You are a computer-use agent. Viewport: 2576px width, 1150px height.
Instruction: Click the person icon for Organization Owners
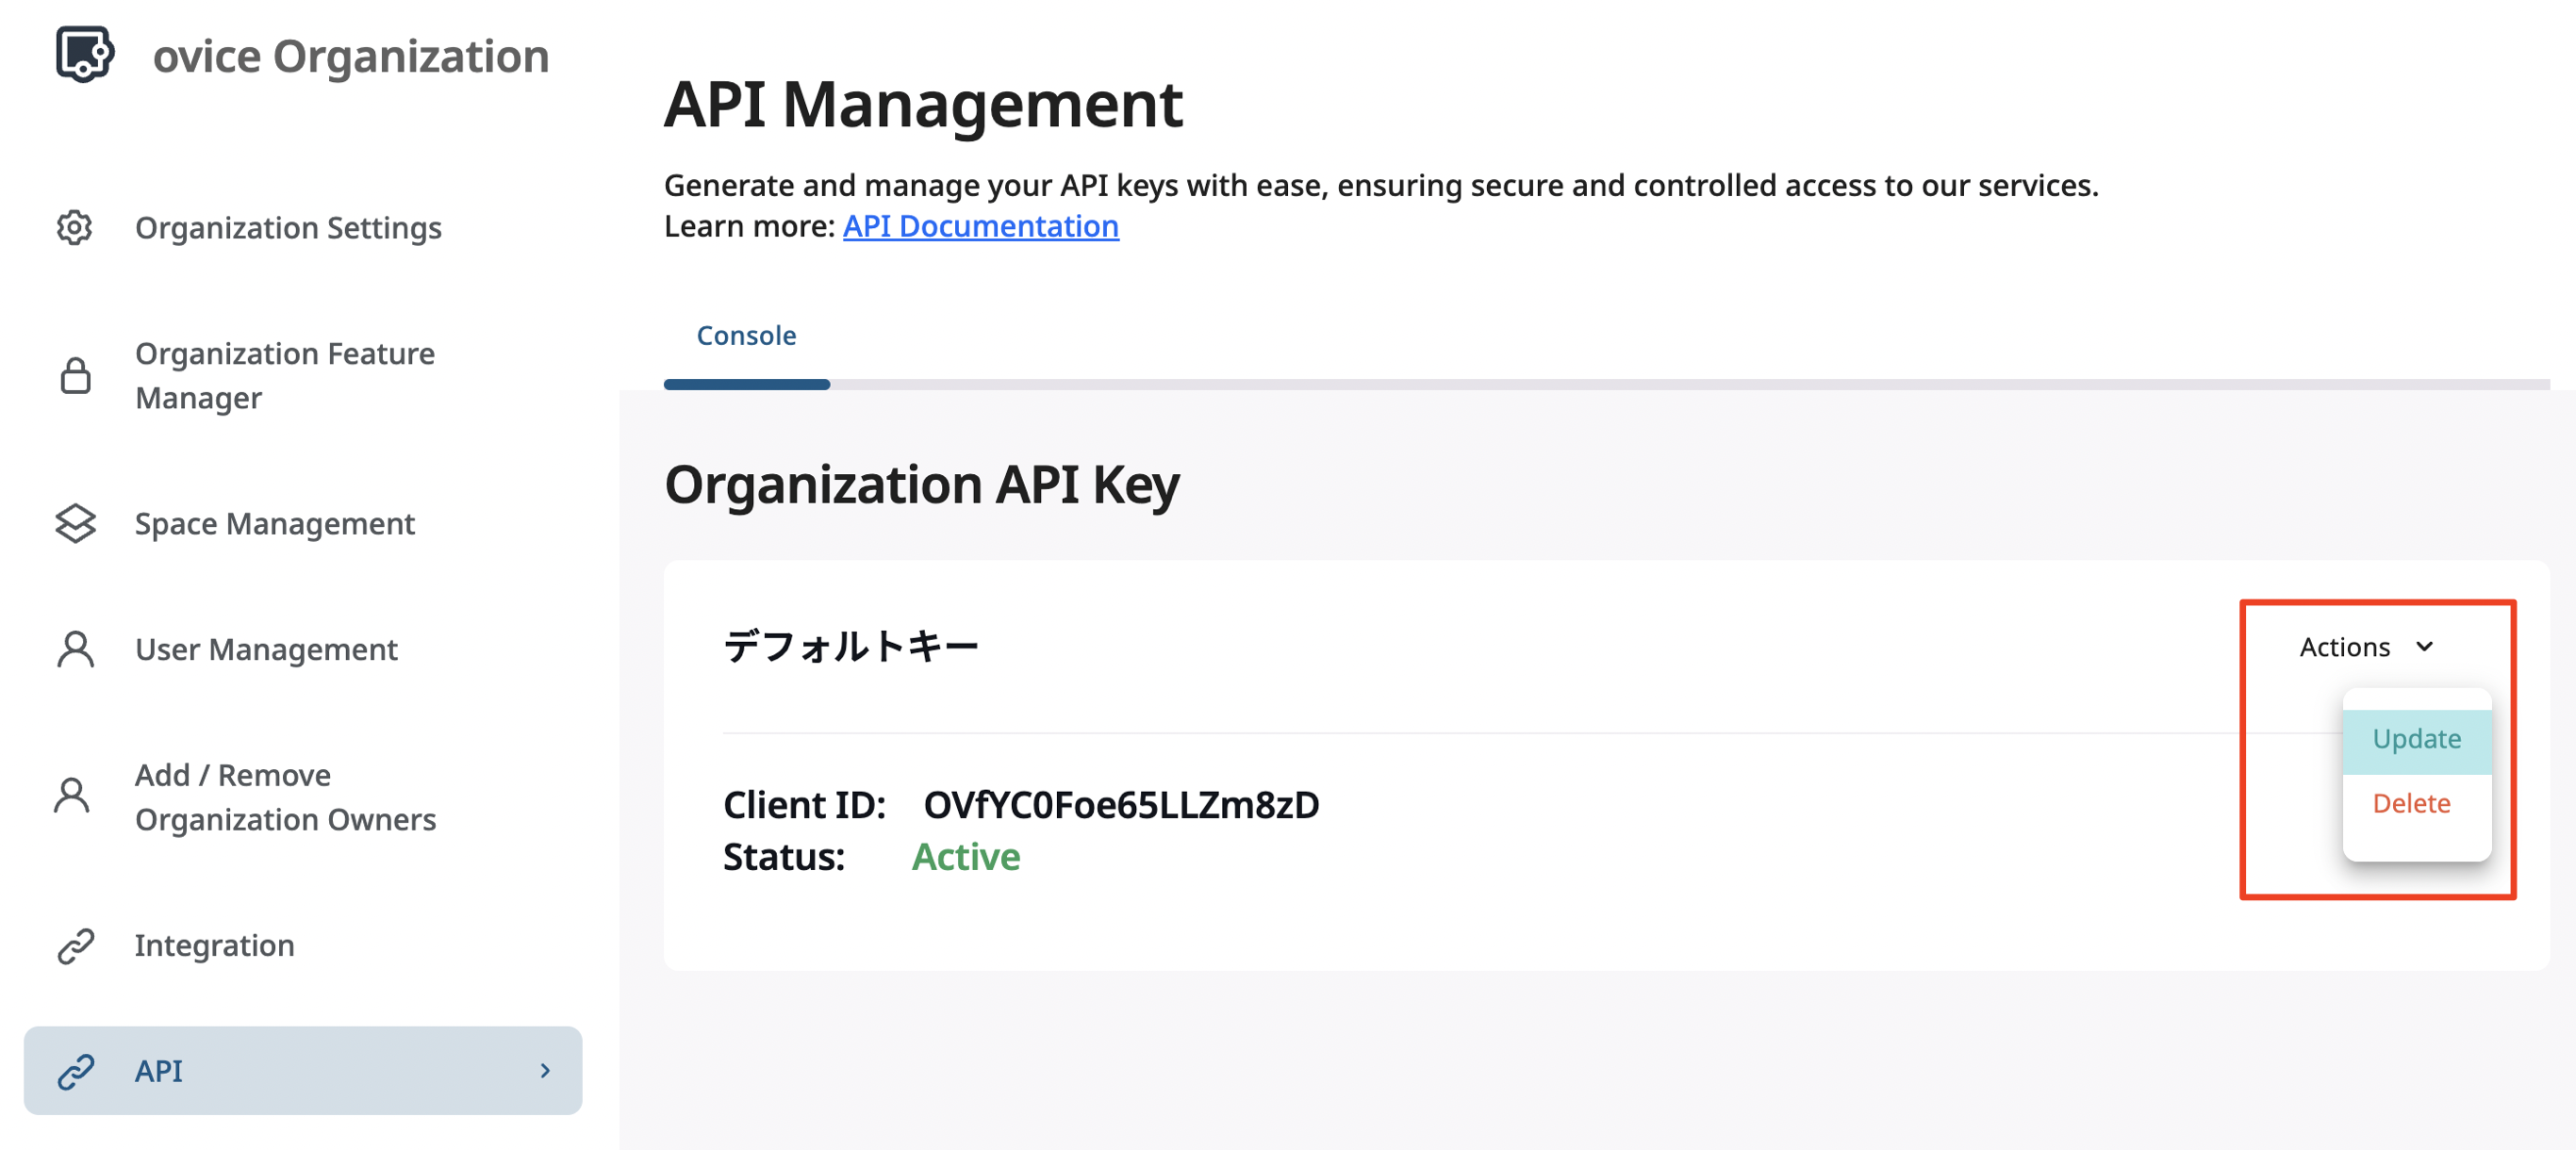coord(72,797)
